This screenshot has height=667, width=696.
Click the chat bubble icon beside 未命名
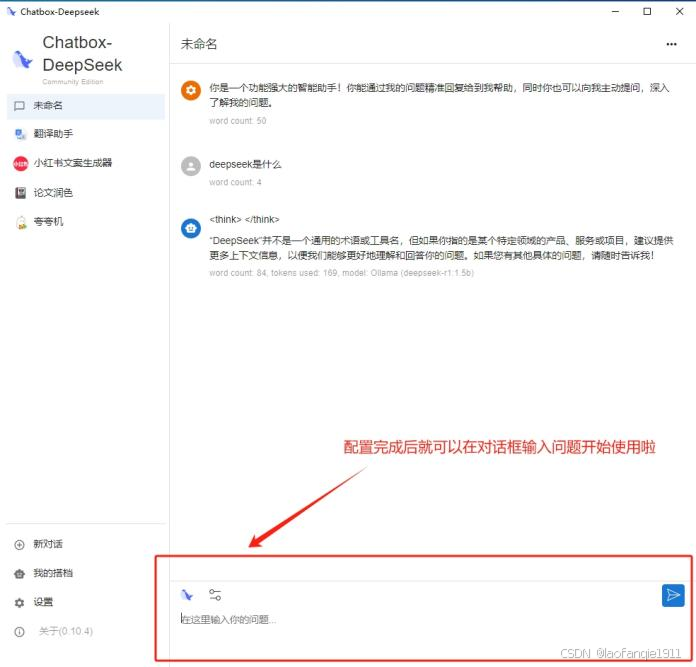tap(19, 106)
